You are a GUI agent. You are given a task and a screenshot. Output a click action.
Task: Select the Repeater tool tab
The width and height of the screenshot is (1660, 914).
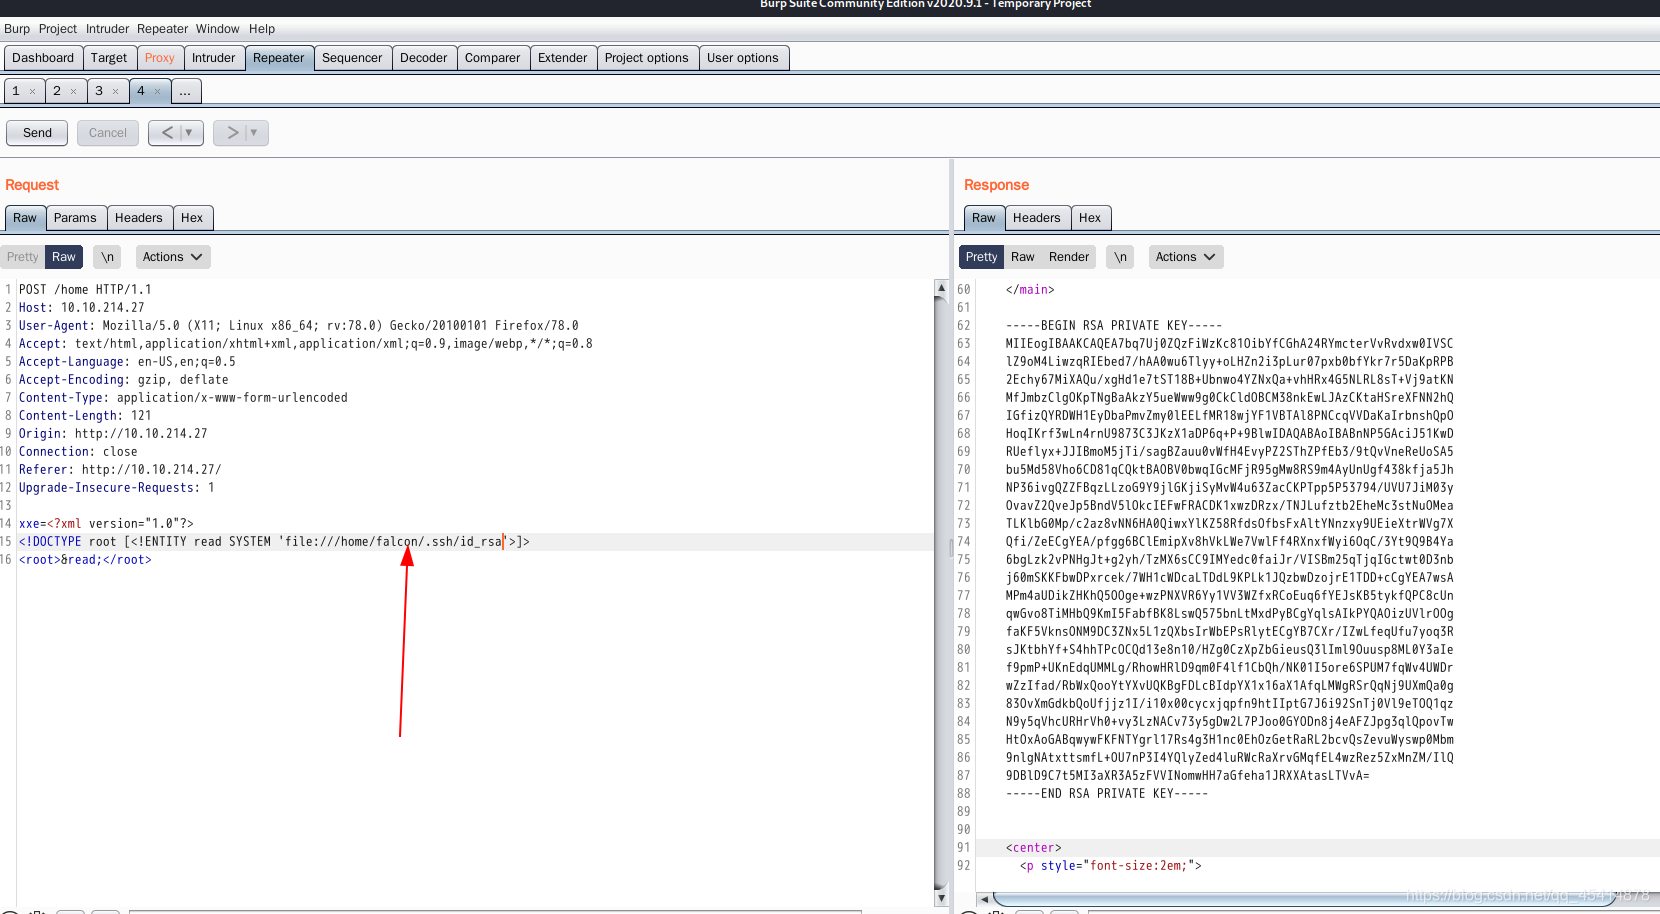(279, 58)
